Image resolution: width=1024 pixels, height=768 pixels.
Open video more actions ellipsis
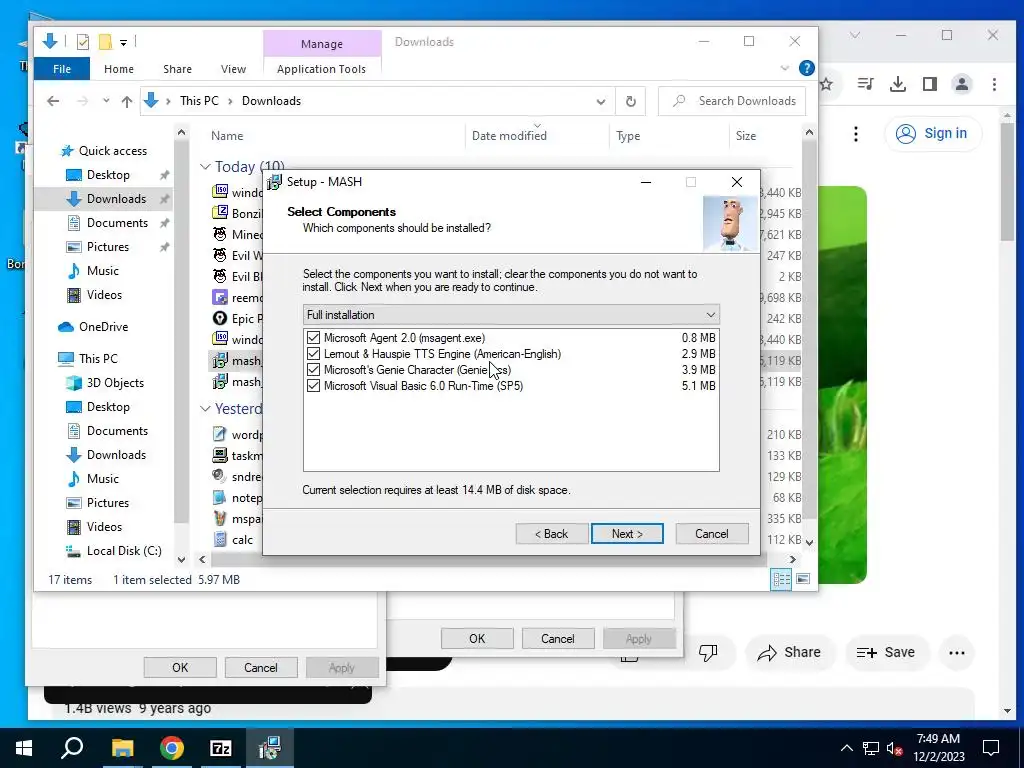point(957,652)
